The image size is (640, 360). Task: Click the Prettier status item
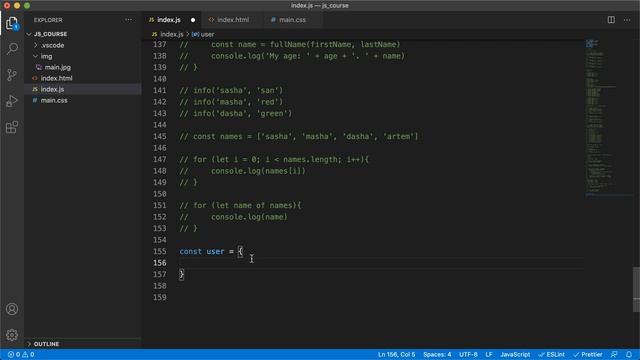point(588,354)
